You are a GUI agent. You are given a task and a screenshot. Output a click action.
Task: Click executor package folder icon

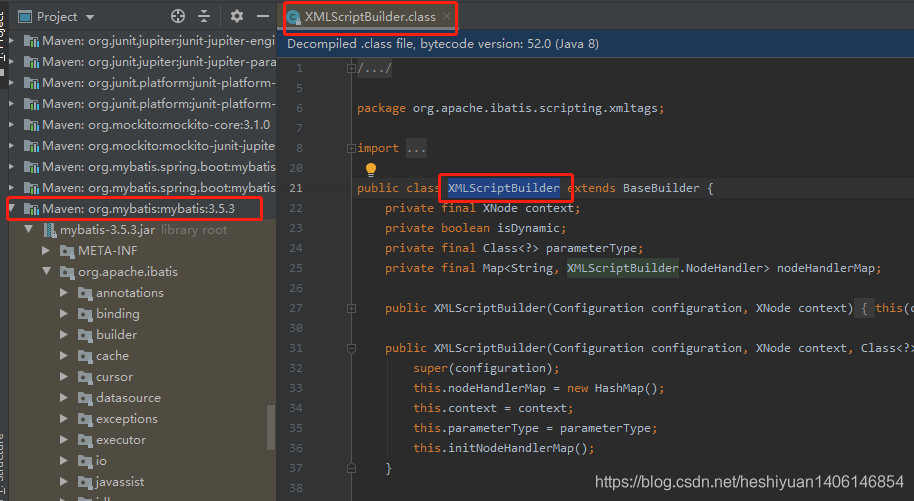tap(85, 440)
